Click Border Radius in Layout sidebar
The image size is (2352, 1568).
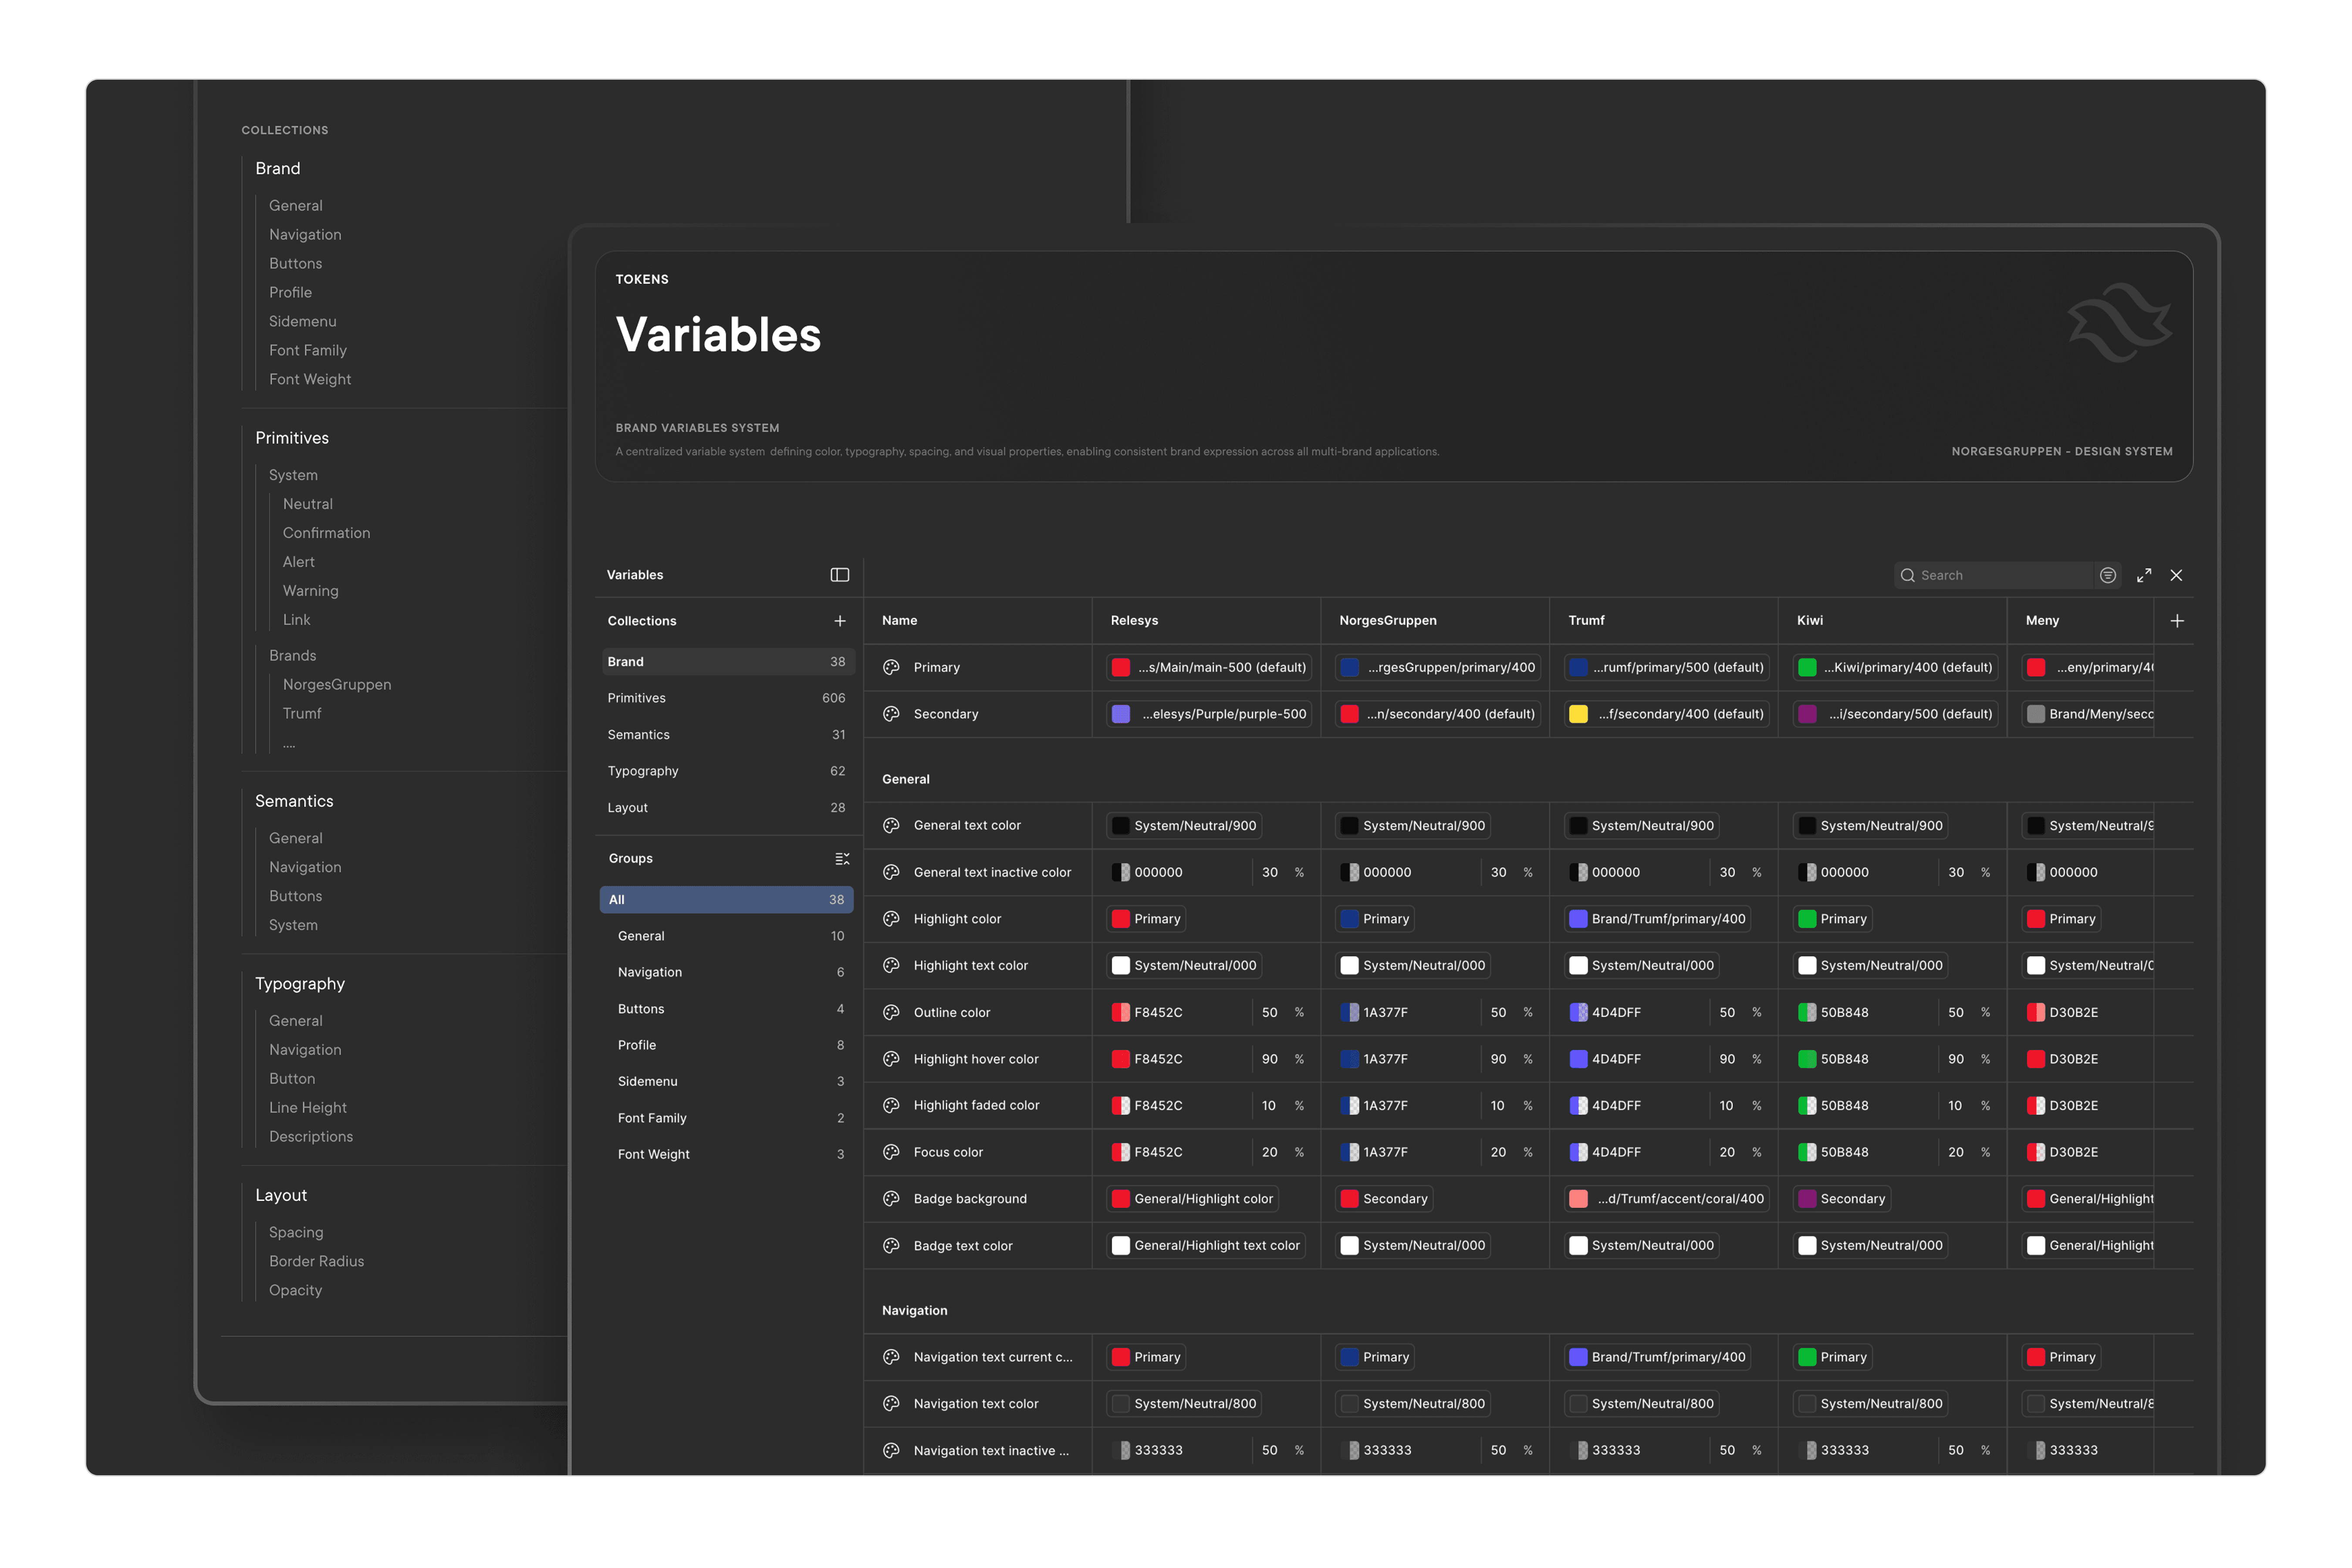coord(316,1261)
